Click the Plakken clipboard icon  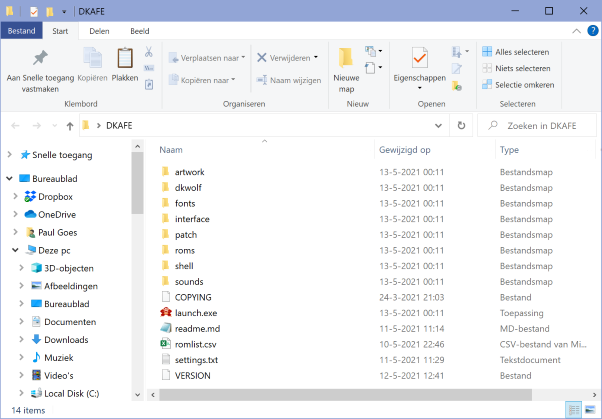[x=125, y=58]
